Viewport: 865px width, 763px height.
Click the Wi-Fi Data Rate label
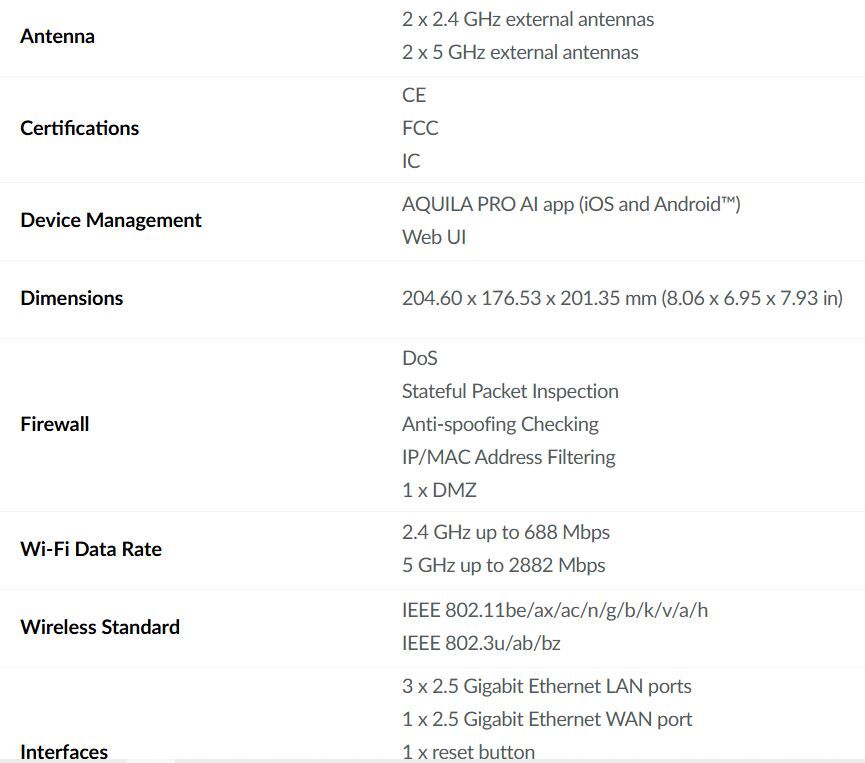(x=90, y=549)
